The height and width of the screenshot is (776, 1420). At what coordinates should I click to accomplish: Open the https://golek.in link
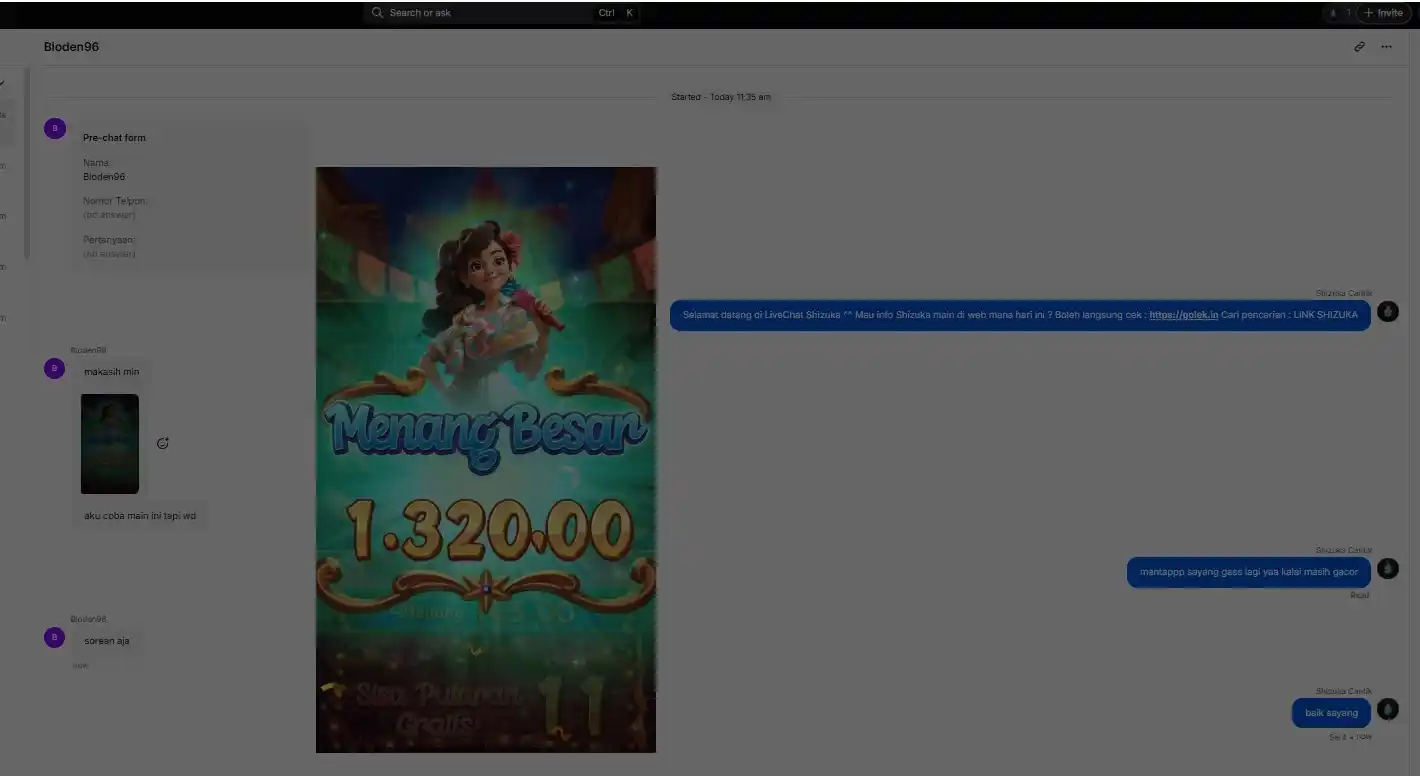[1183, 315]
